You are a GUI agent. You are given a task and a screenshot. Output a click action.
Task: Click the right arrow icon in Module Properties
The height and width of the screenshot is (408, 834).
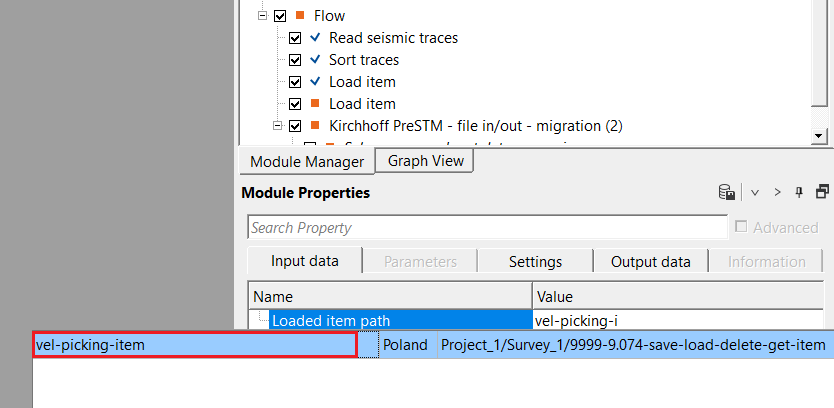pyautogui.click(x=777, y=192)
